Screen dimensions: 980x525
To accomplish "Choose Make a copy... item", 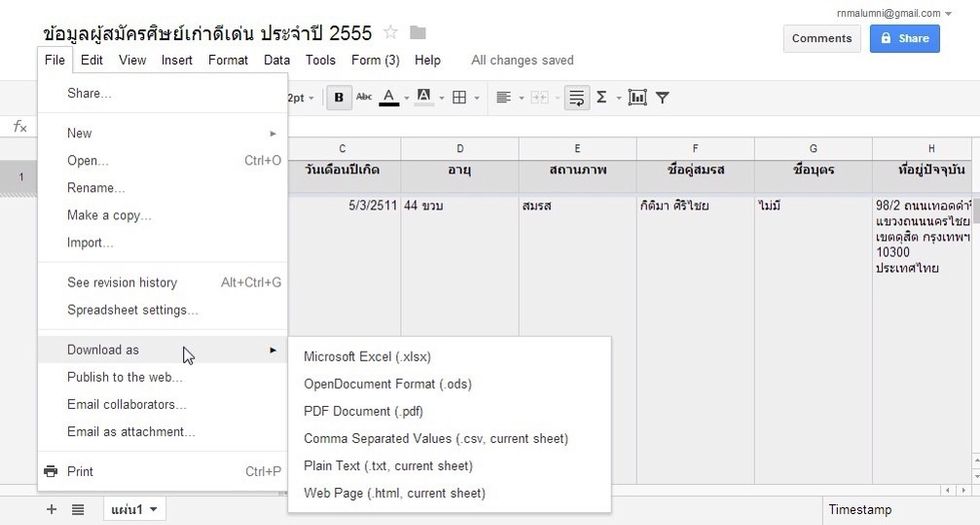I will coord(162,216).
